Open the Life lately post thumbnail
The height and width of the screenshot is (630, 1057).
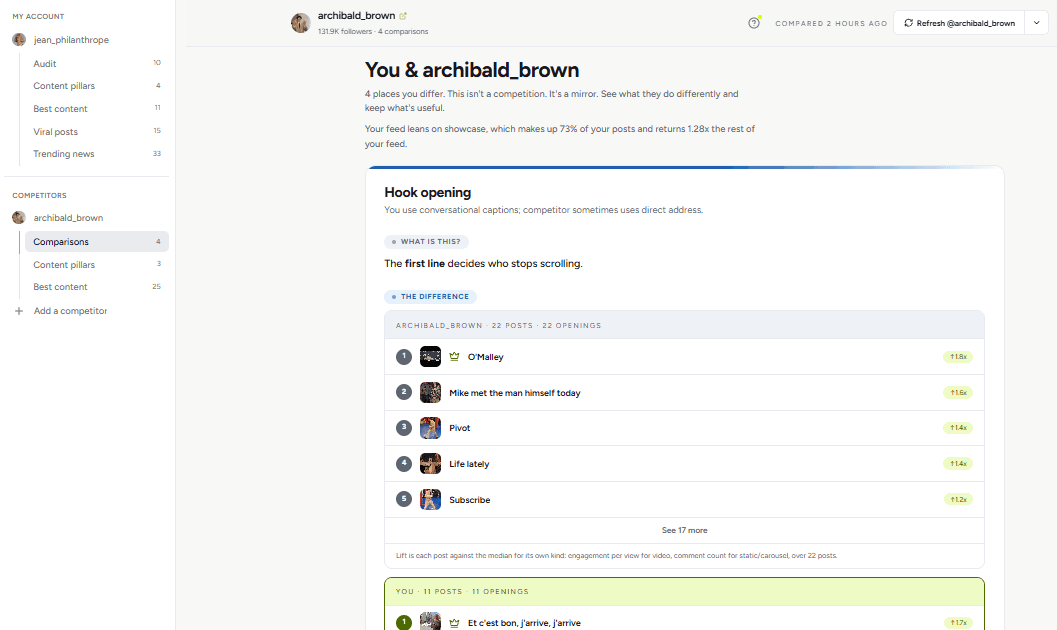click(430, 464)
